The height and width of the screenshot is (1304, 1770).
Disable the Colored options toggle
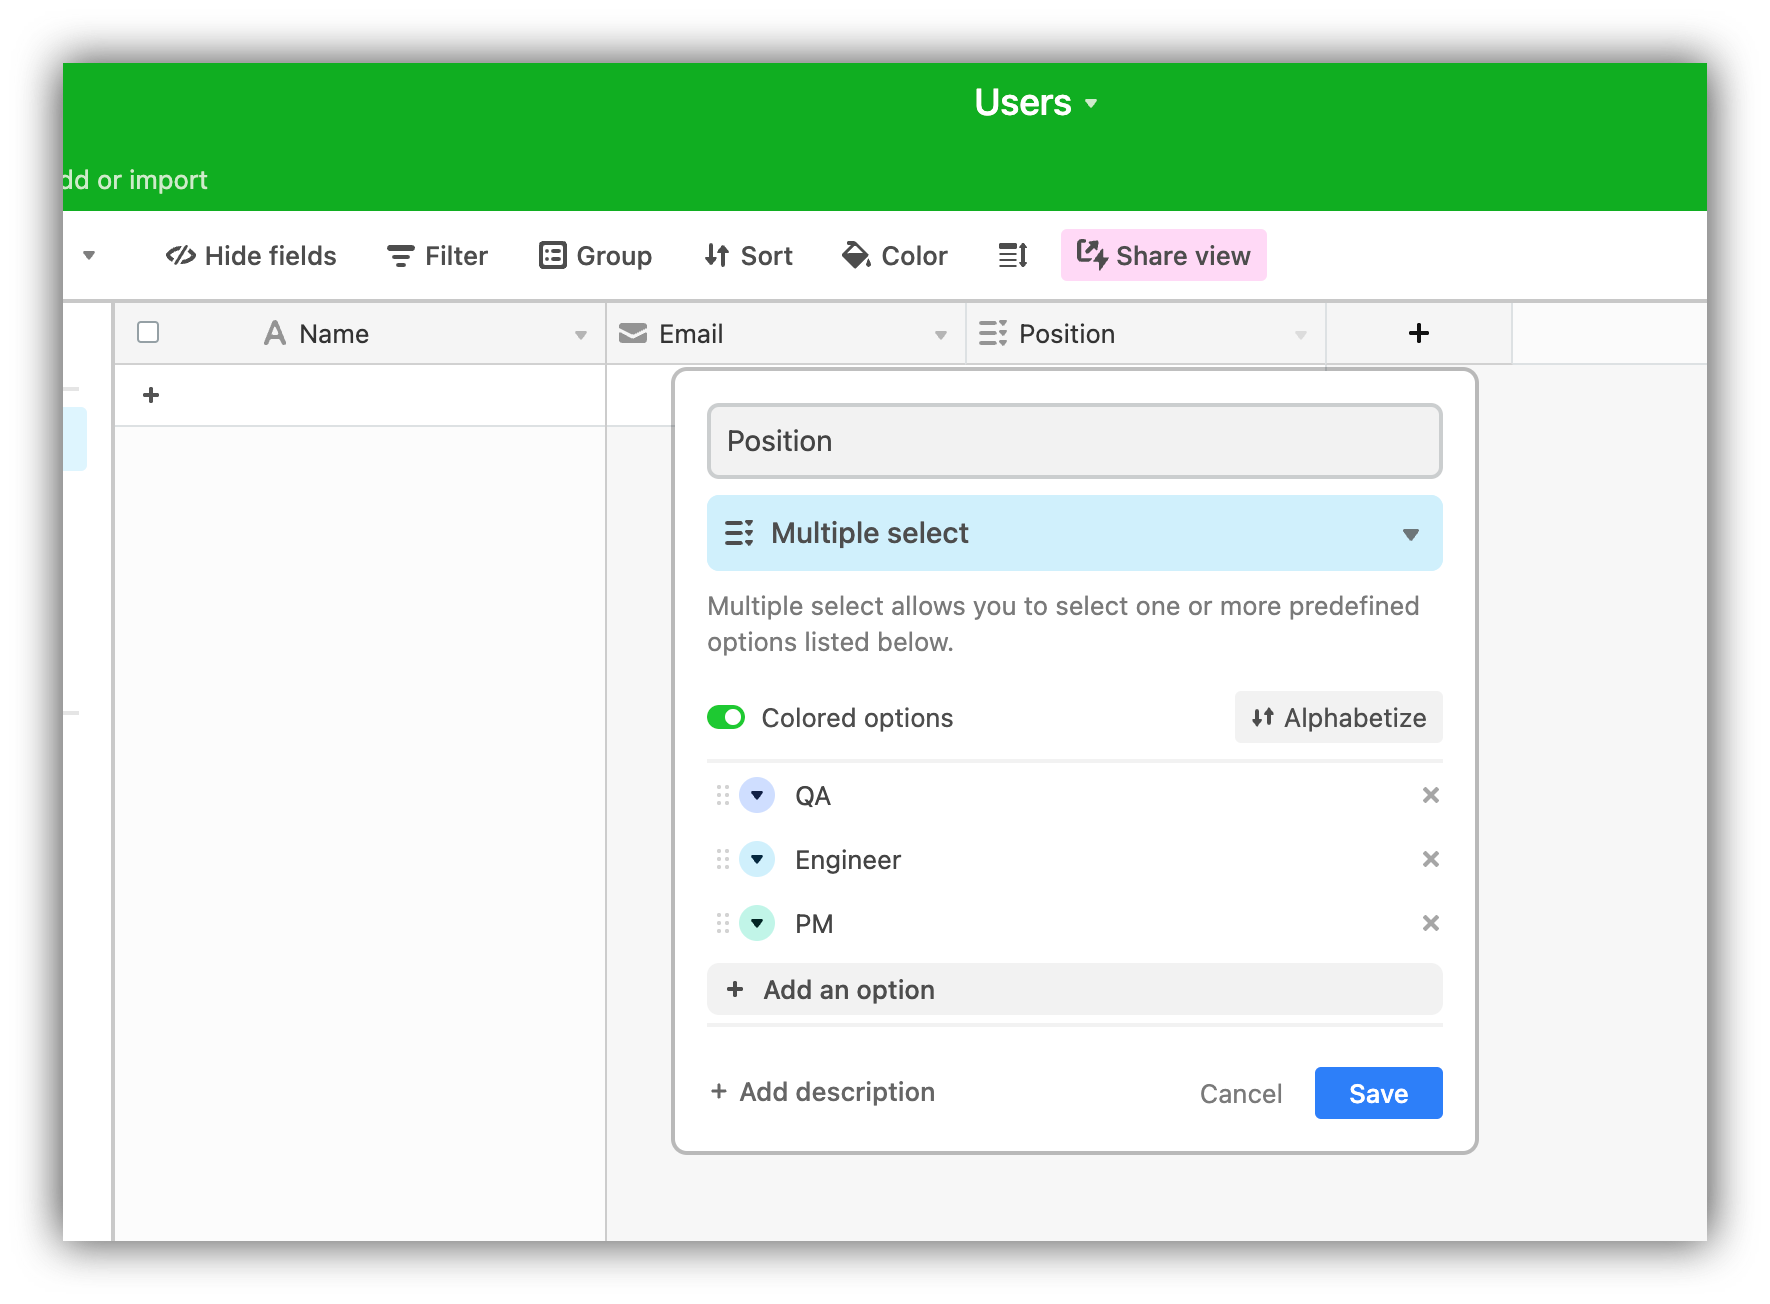[726, 717]
